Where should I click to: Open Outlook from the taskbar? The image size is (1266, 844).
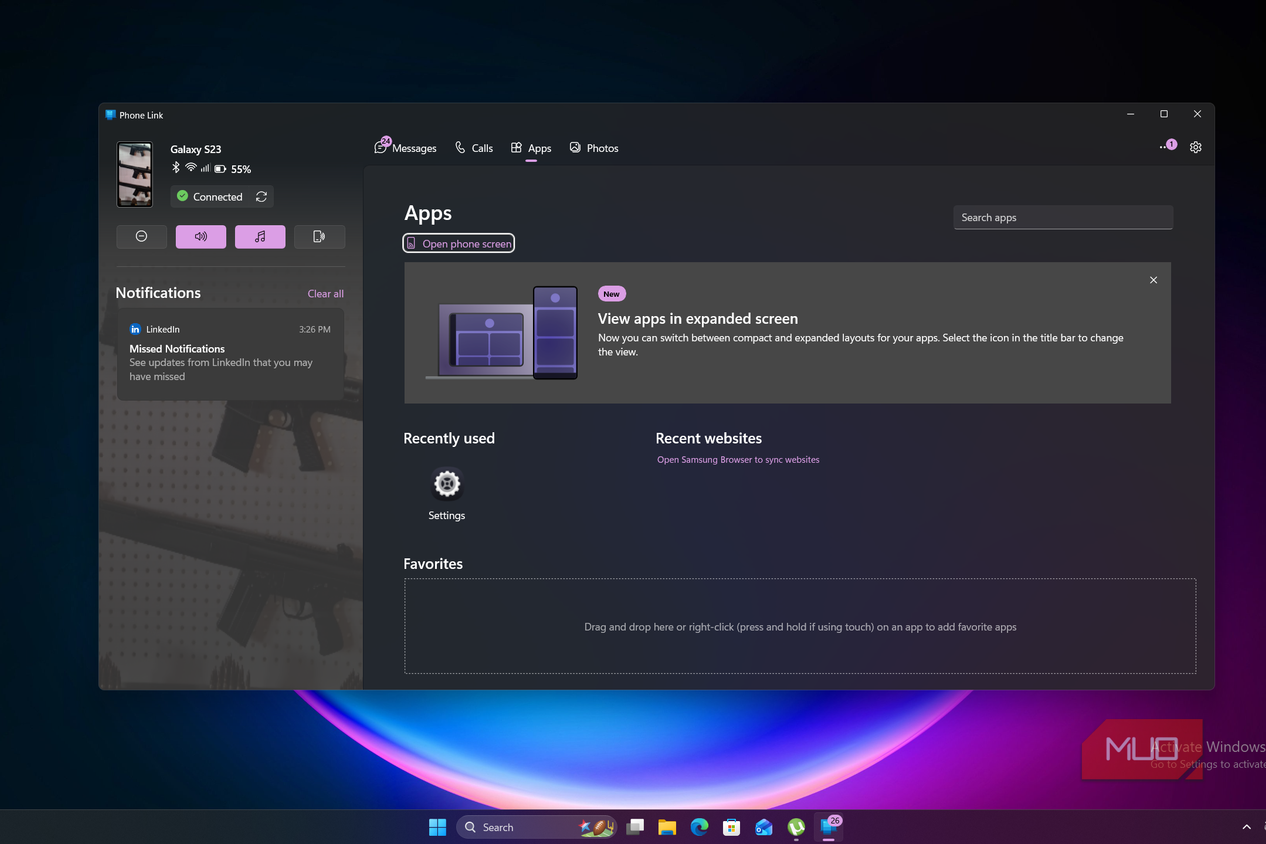pyautogui.click(x=764, y=827)
